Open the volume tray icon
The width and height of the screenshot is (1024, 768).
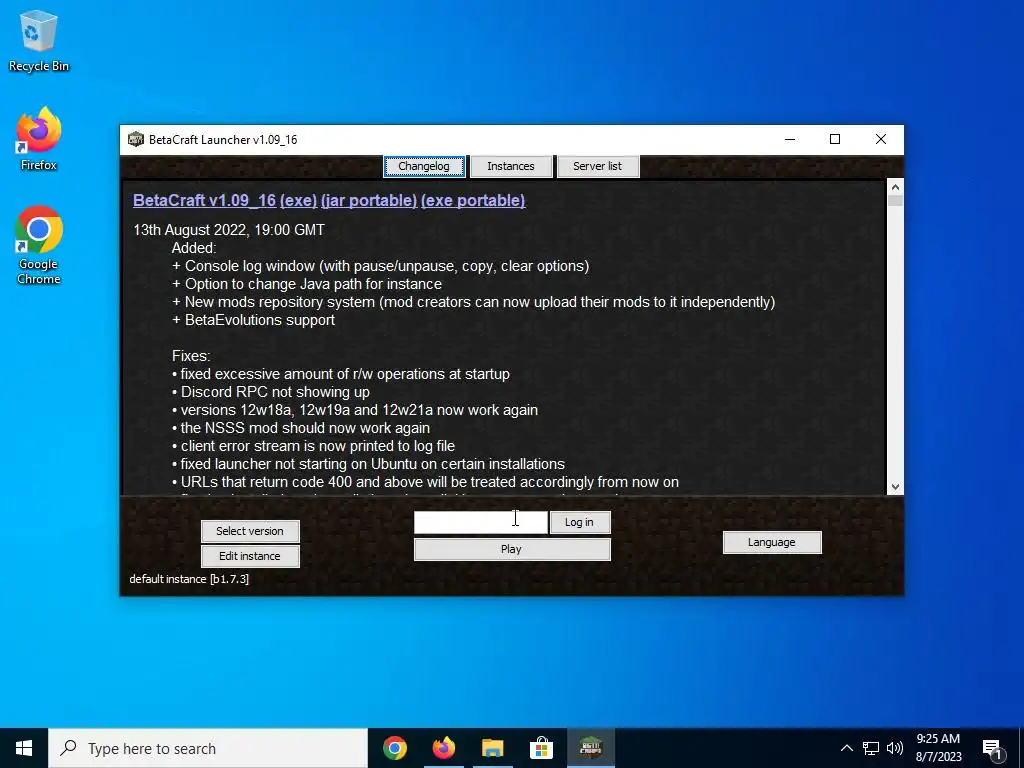pyautogui.click(x=895, y=748)
